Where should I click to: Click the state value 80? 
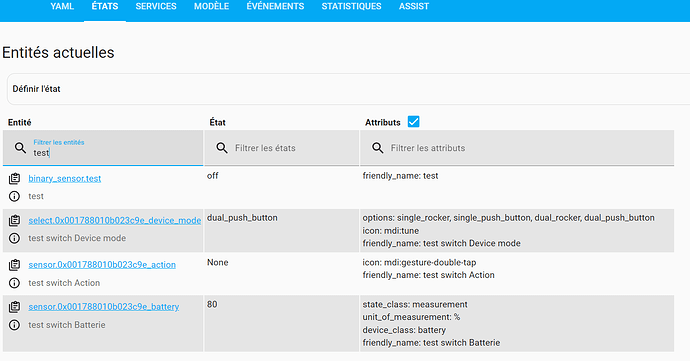[x=212, y=304]
